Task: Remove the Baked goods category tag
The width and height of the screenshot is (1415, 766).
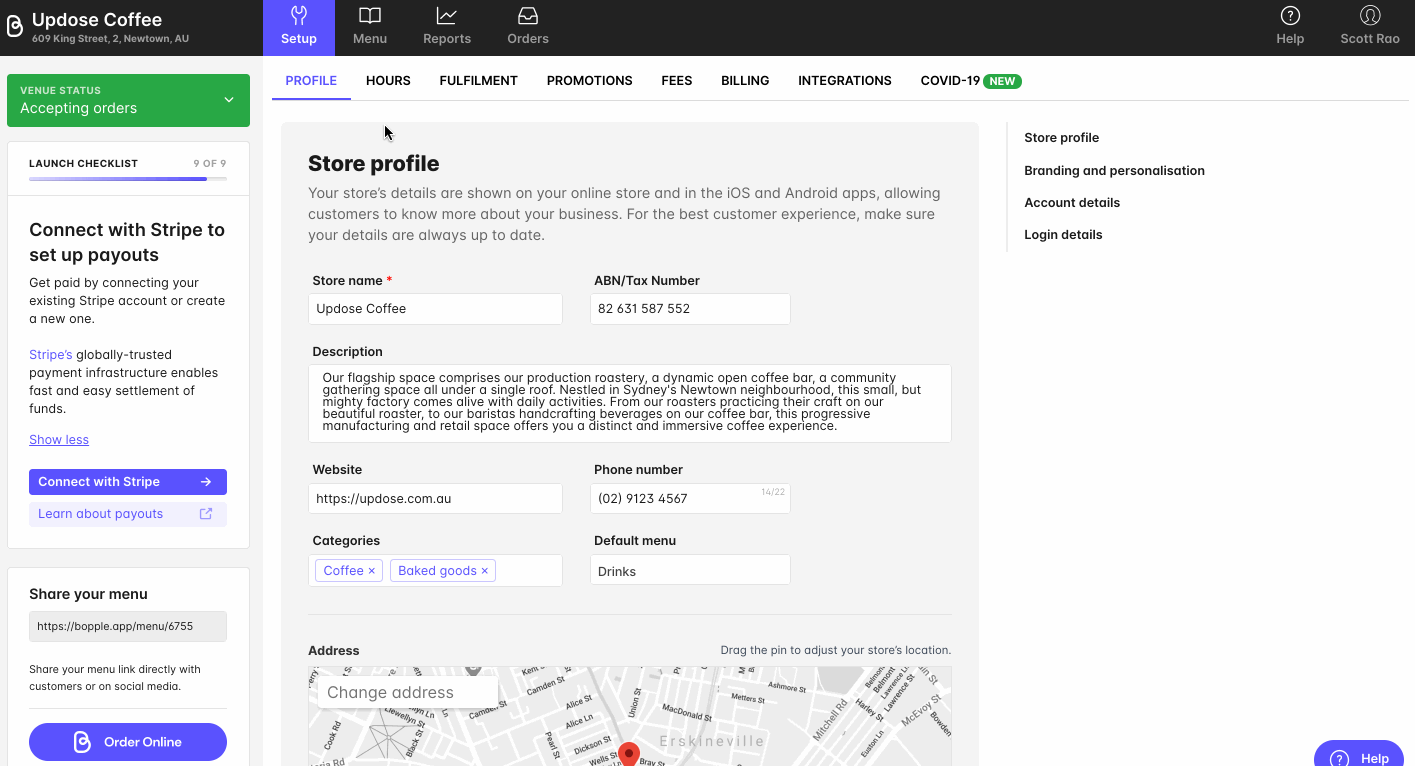Action: click(x=484, y=571)
